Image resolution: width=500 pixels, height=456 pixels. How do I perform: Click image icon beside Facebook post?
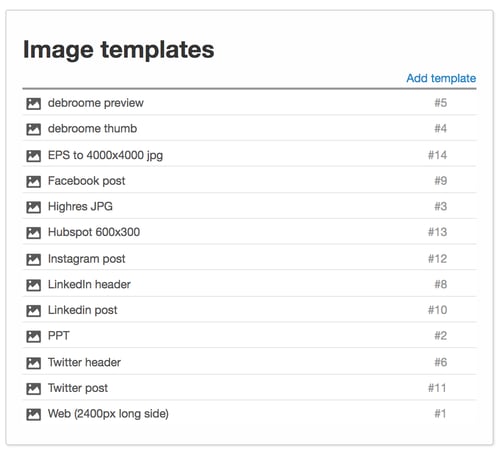click(34, 182)
